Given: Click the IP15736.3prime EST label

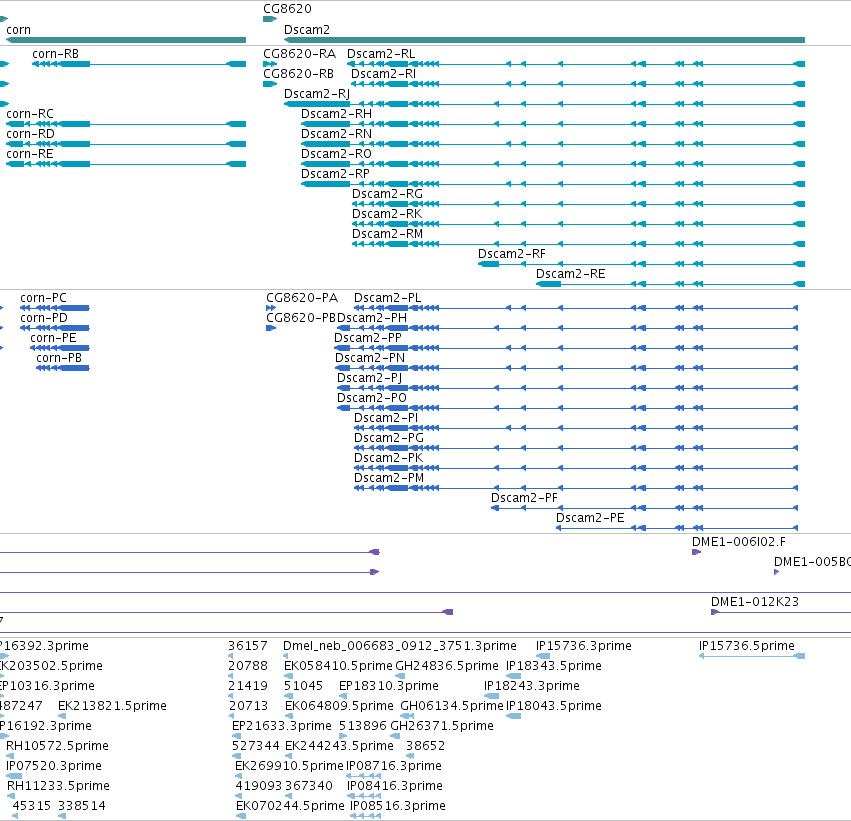Looking at the screenshot, I should (584, 646).
